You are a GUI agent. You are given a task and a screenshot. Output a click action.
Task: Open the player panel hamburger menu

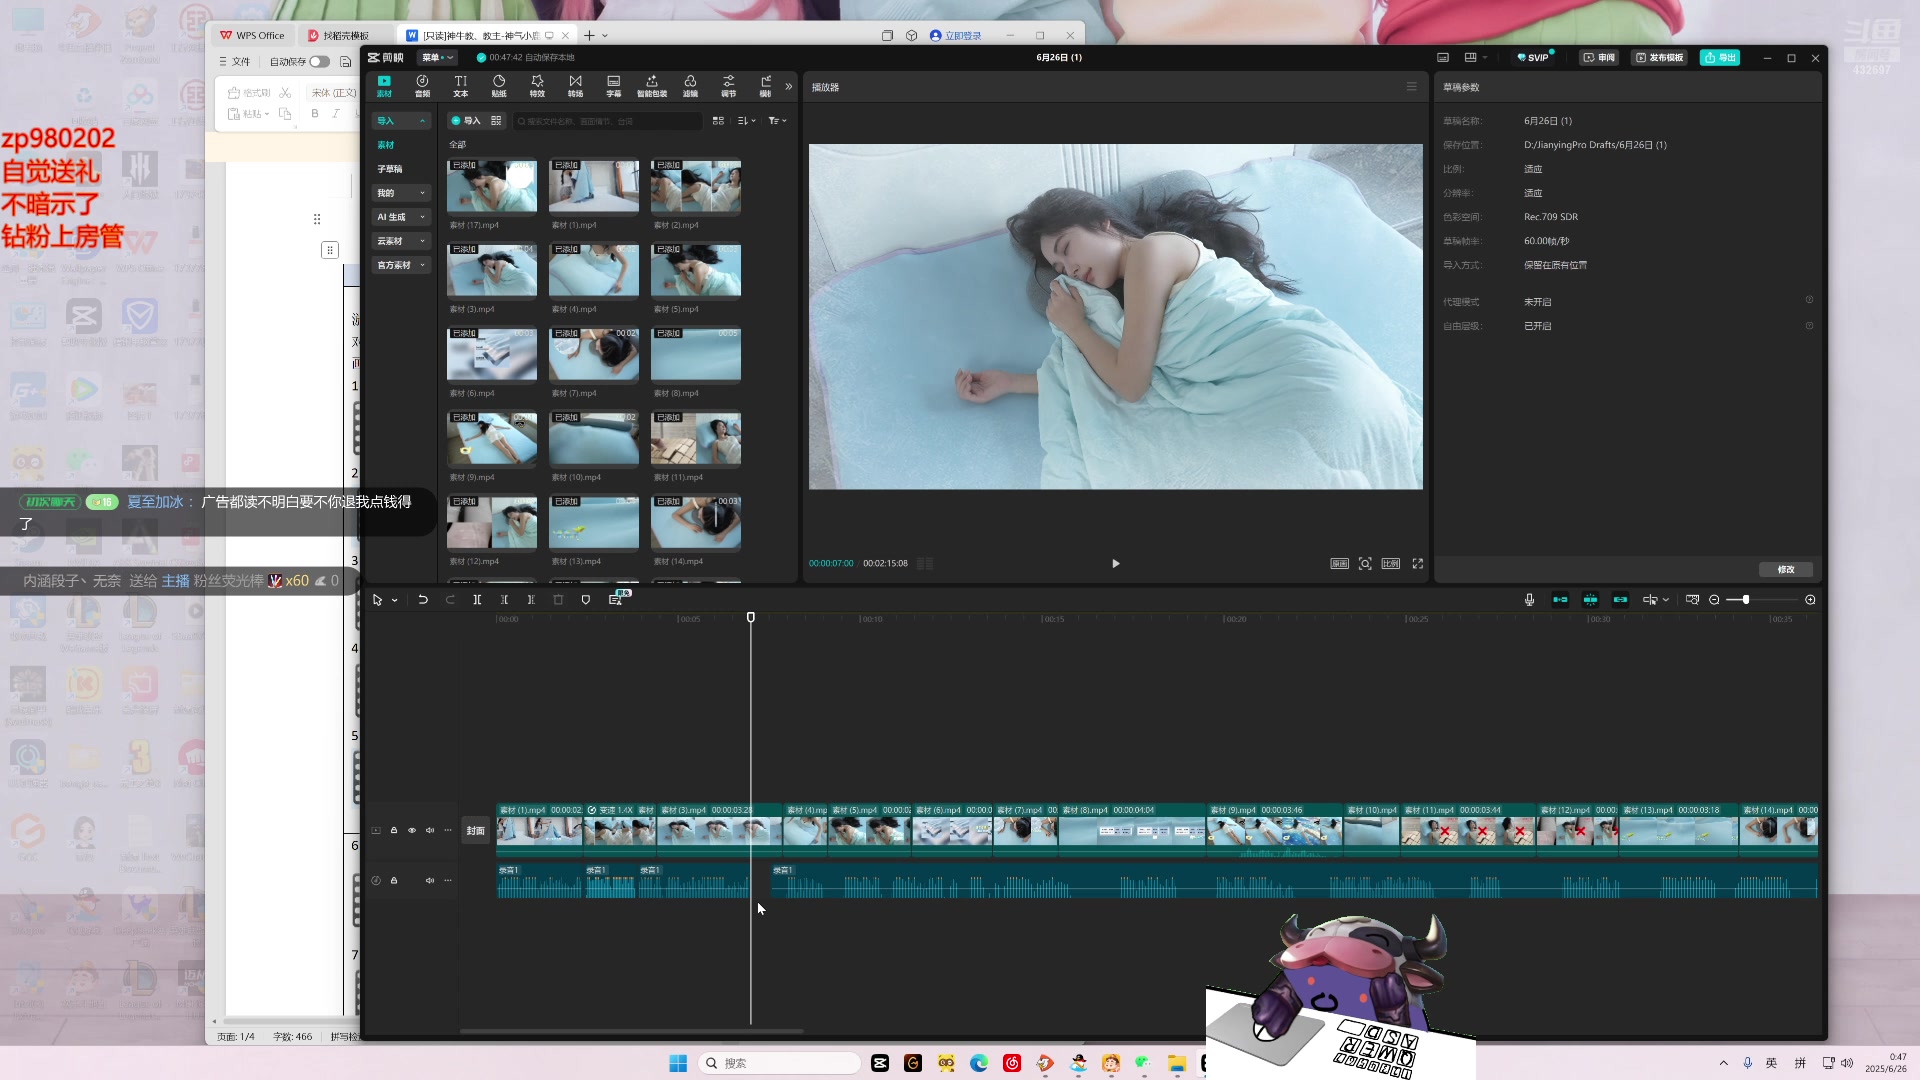click(1411, 87)
